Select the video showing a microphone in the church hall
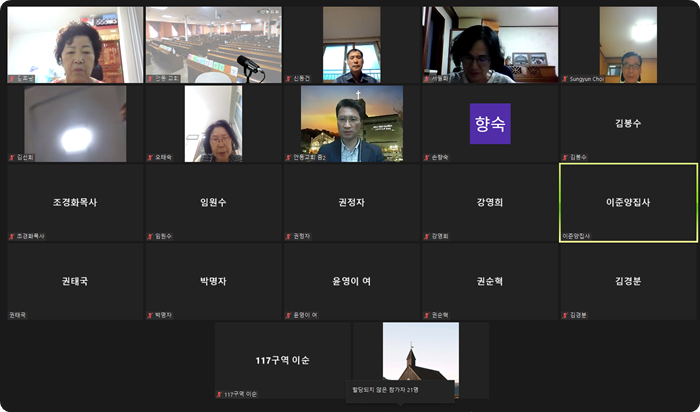700x412 pixels. [x=213, y=44]
